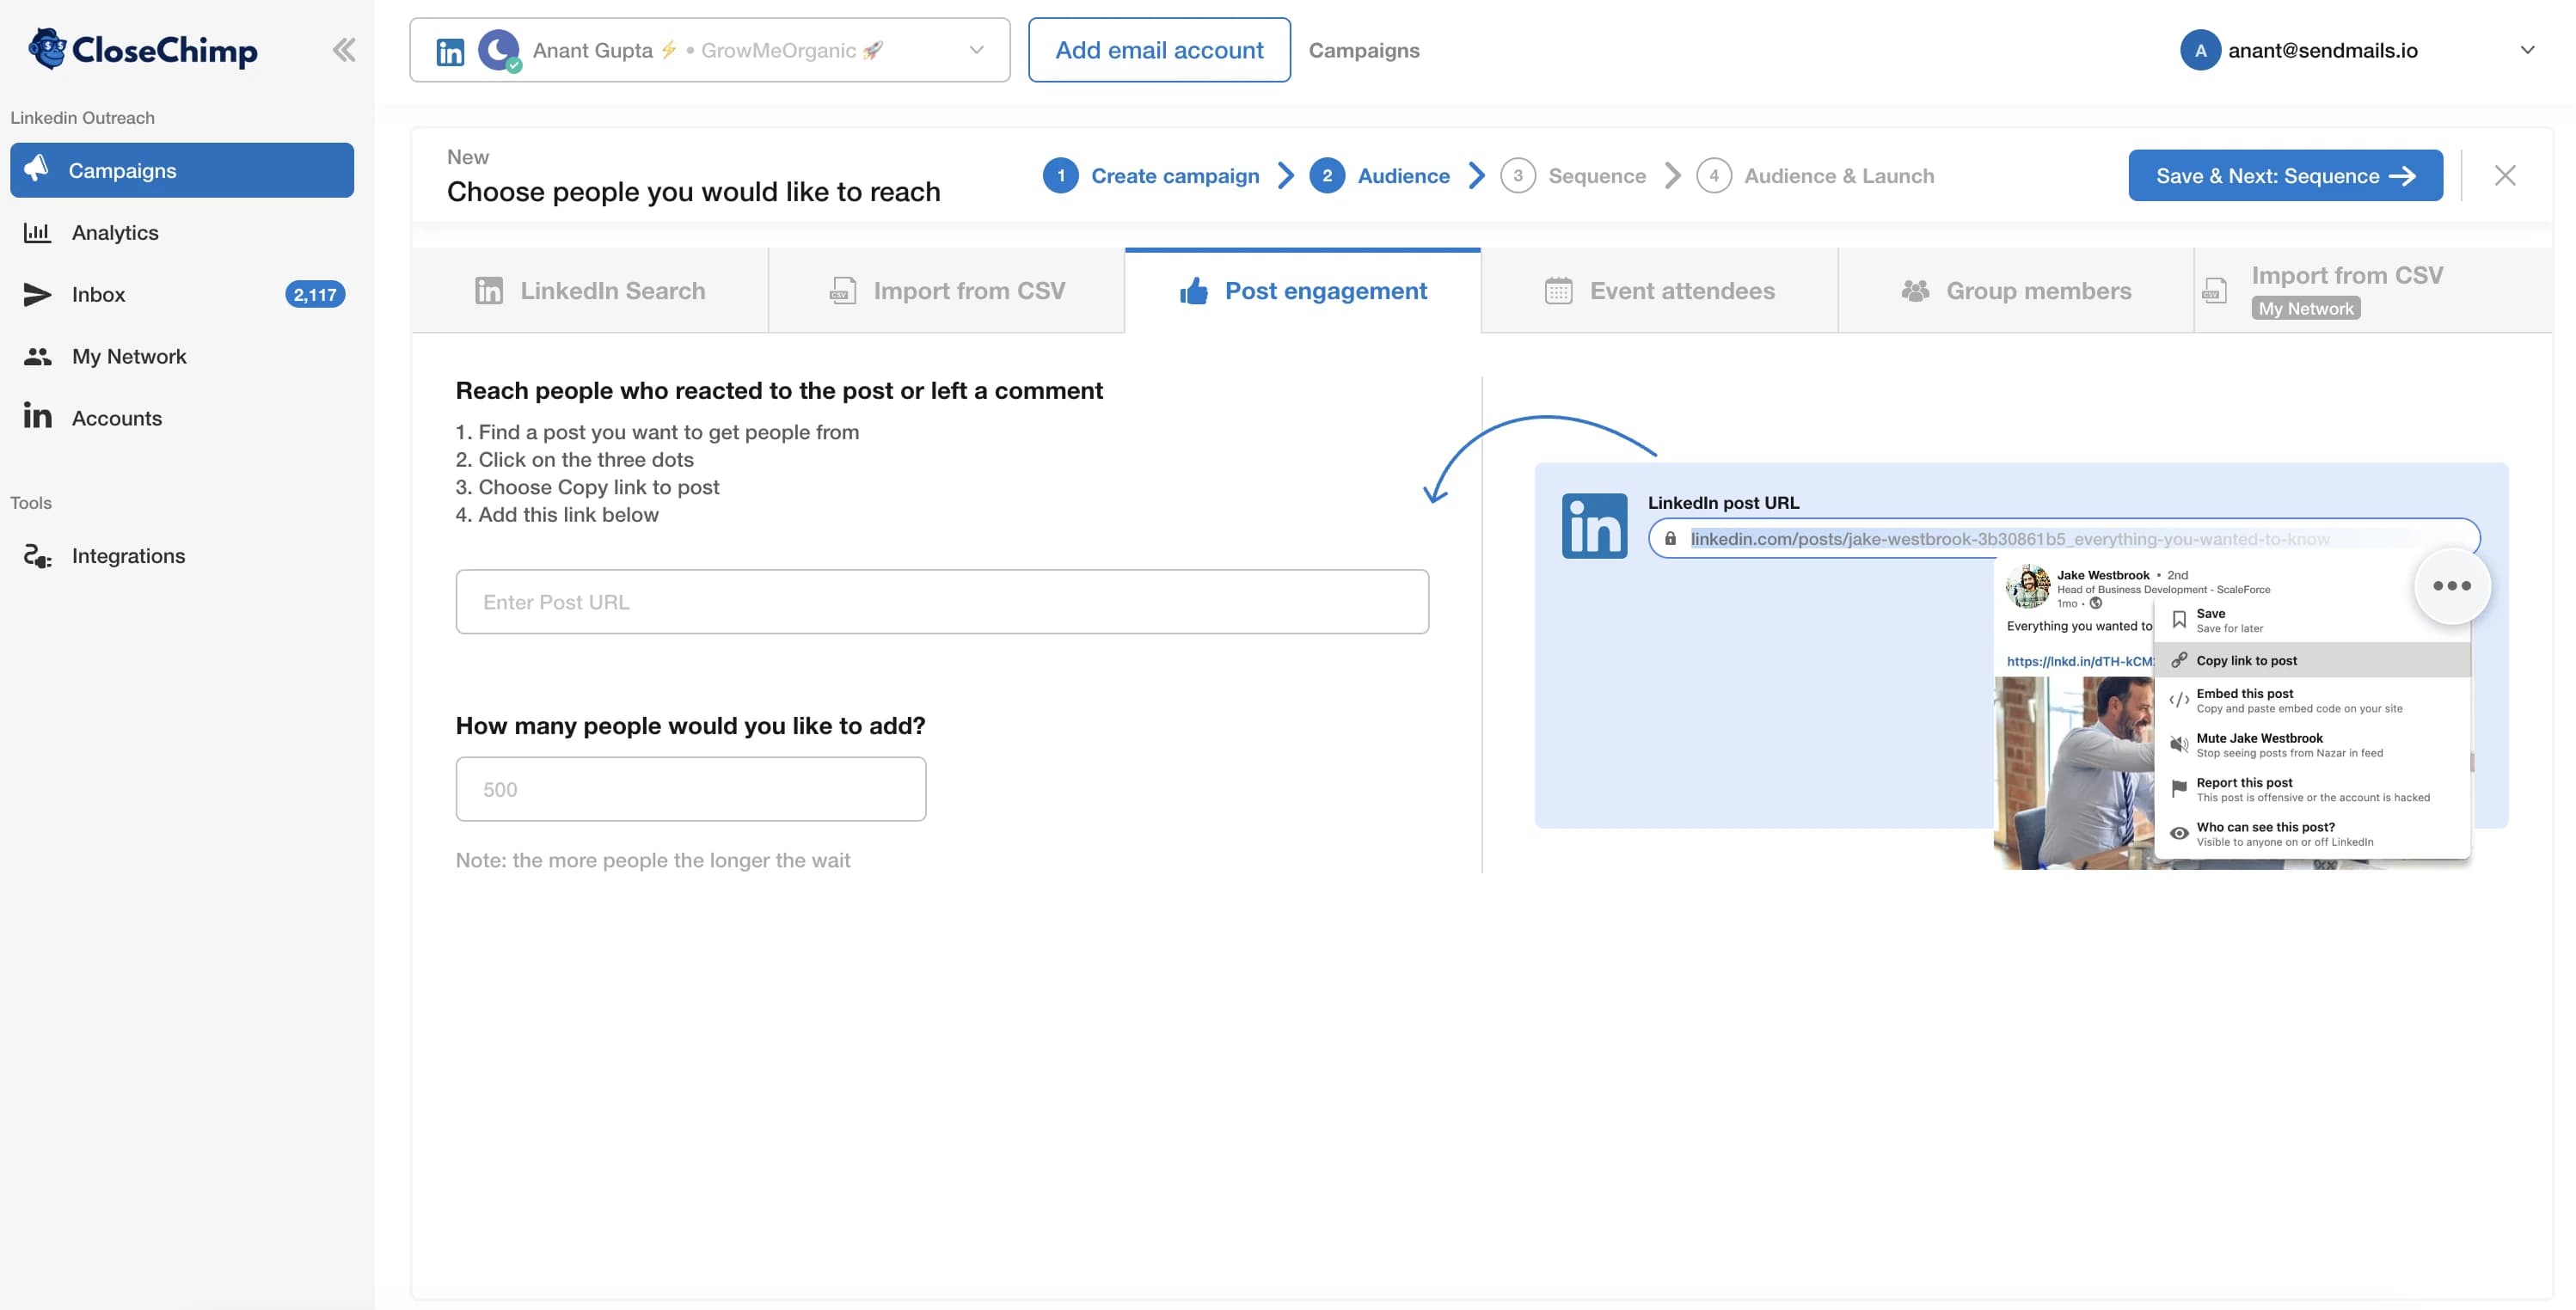Select the Integrations tool icon
Image resolution: width=2576 pixels, height=1310 pixels.
tap(36, 556)
